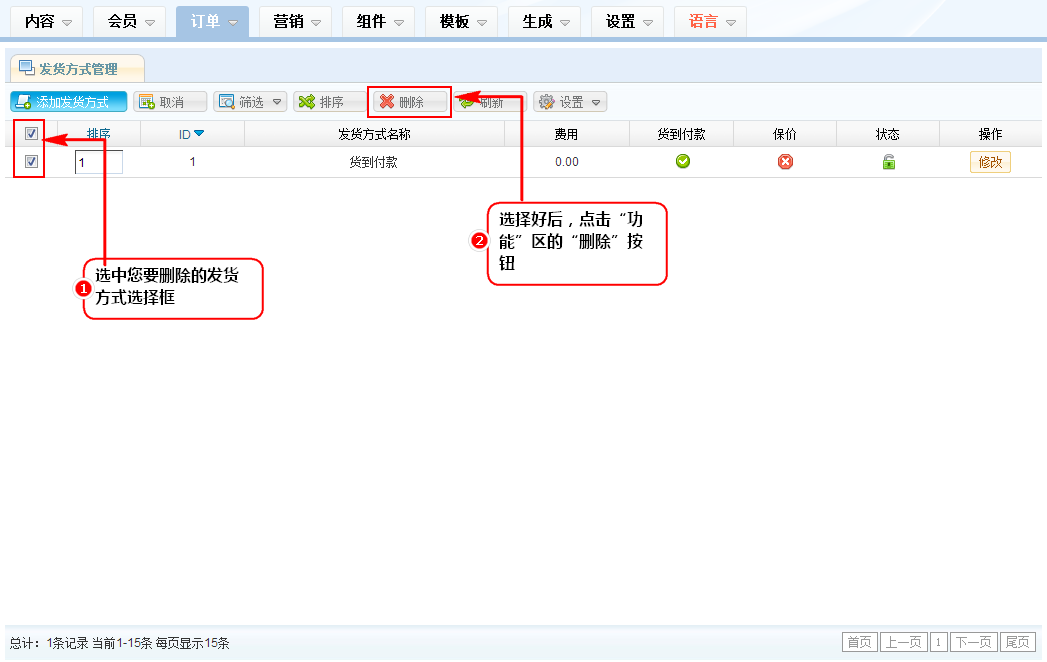Viewport: 1047px width, 662px height.
Task: Open the 设置 gear dropdown in toolbar
Action: (571, 102)
